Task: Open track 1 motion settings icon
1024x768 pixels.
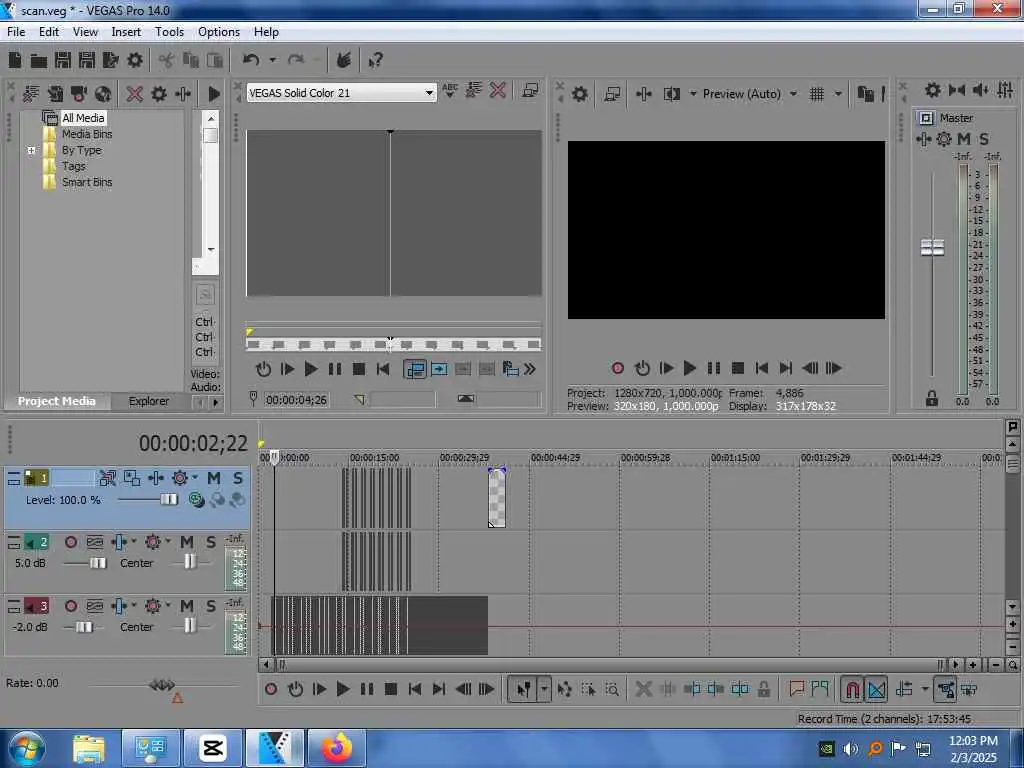Action: click(107, 478)
